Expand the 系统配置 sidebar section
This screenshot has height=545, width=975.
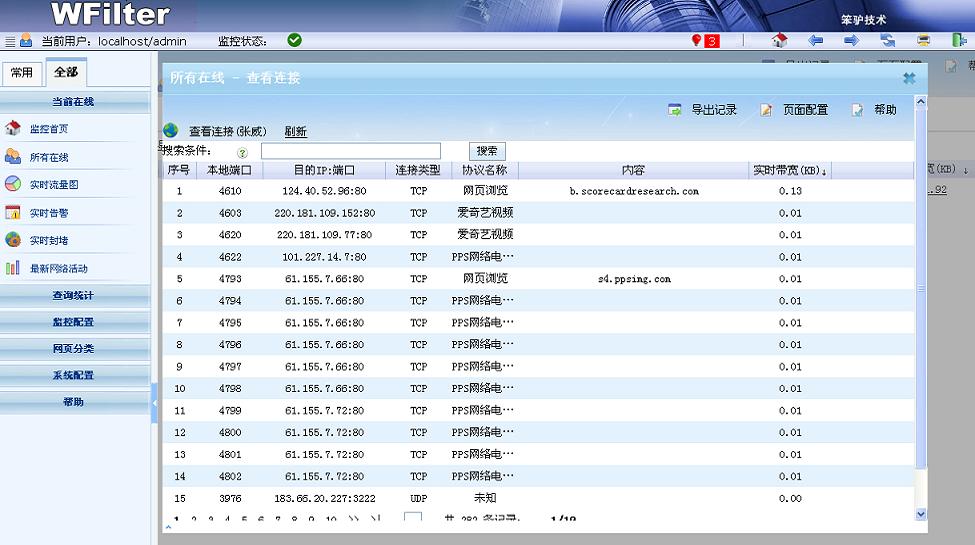click(x=74, y=375)
